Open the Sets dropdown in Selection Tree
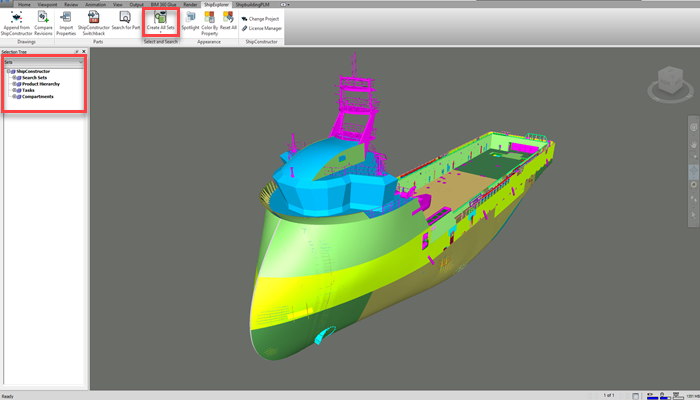This screenshot has width=700, height=400. tap(80, 62)
